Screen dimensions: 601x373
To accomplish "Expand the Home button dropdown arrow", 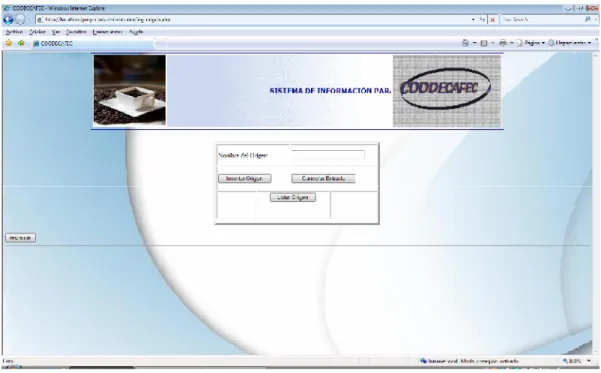I will (x=475, y=43).
